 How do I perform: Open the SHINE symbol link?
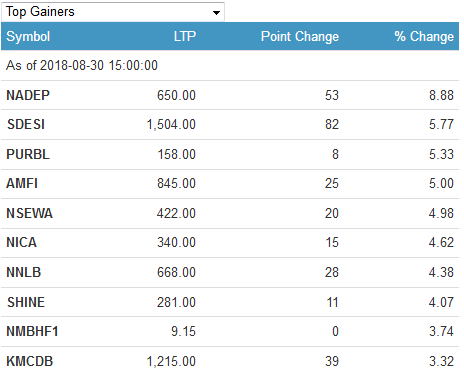point(26,302)
